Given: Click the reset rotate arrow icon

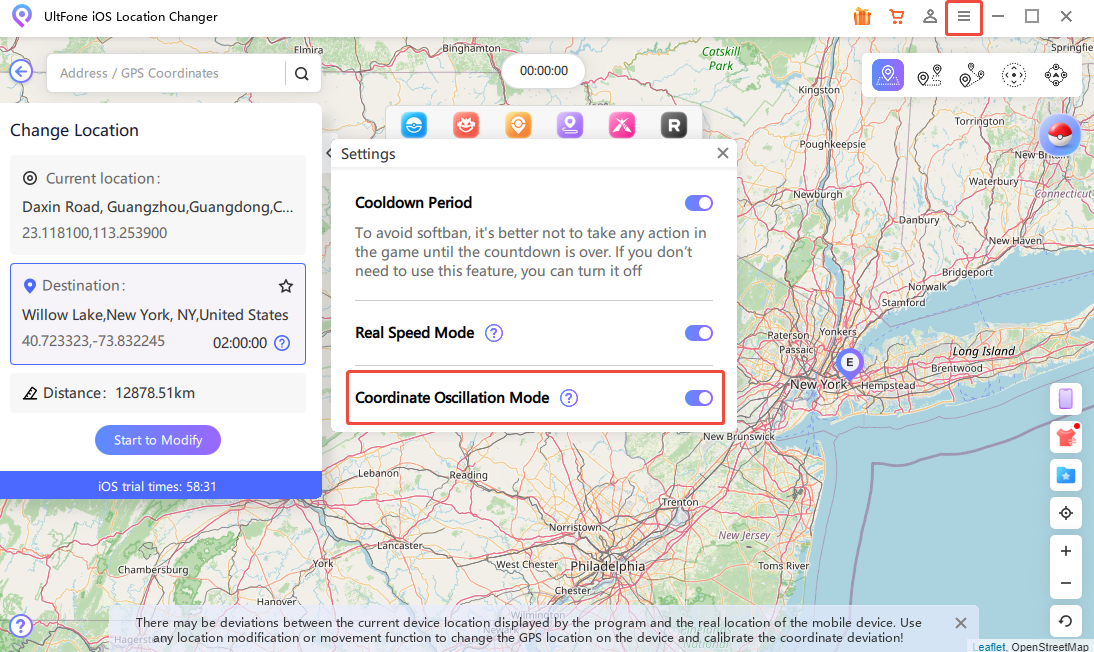Looking at the screenshot, I should [x=1065, y=621].
